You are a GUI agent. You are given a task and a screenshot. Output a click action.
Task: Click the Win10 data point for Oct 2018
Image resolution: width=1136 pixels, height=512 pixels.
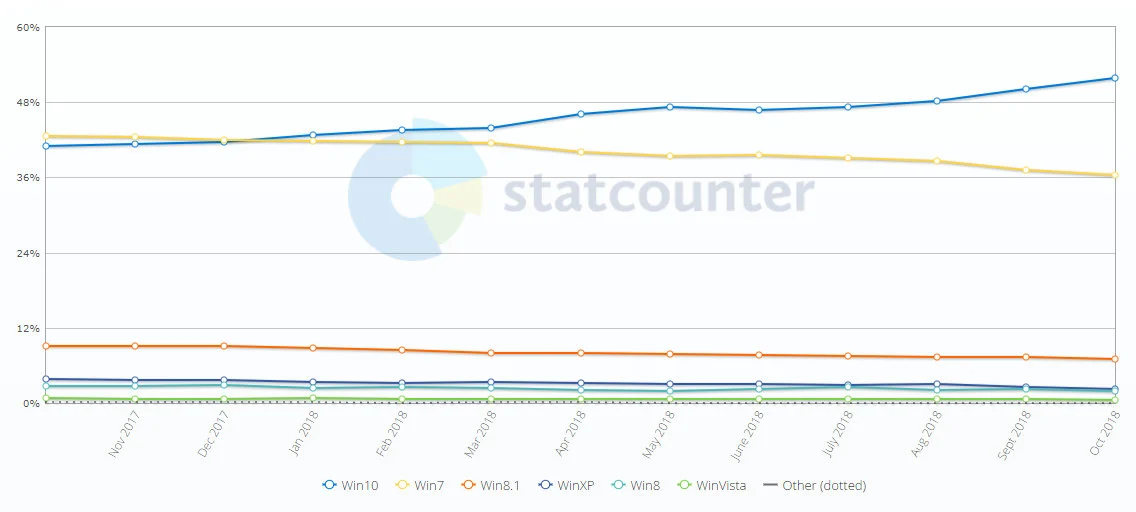[1115, 78]
